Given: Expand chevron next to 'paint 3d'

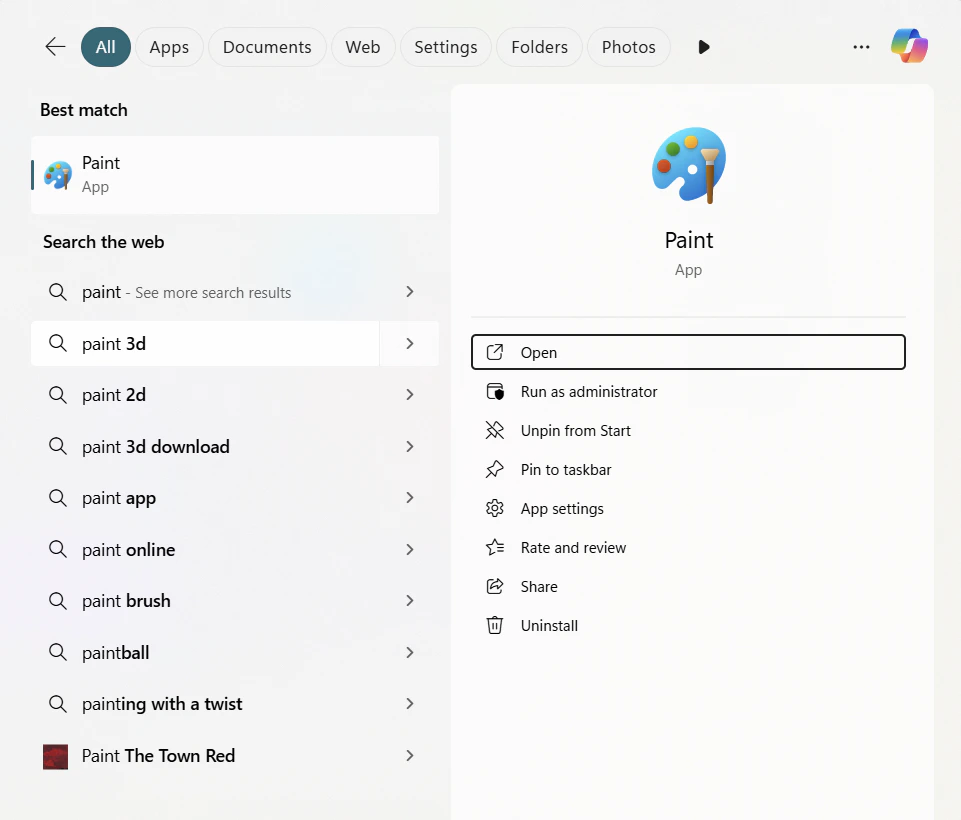Looking at the screenshot, I should (x=410, y=343).
